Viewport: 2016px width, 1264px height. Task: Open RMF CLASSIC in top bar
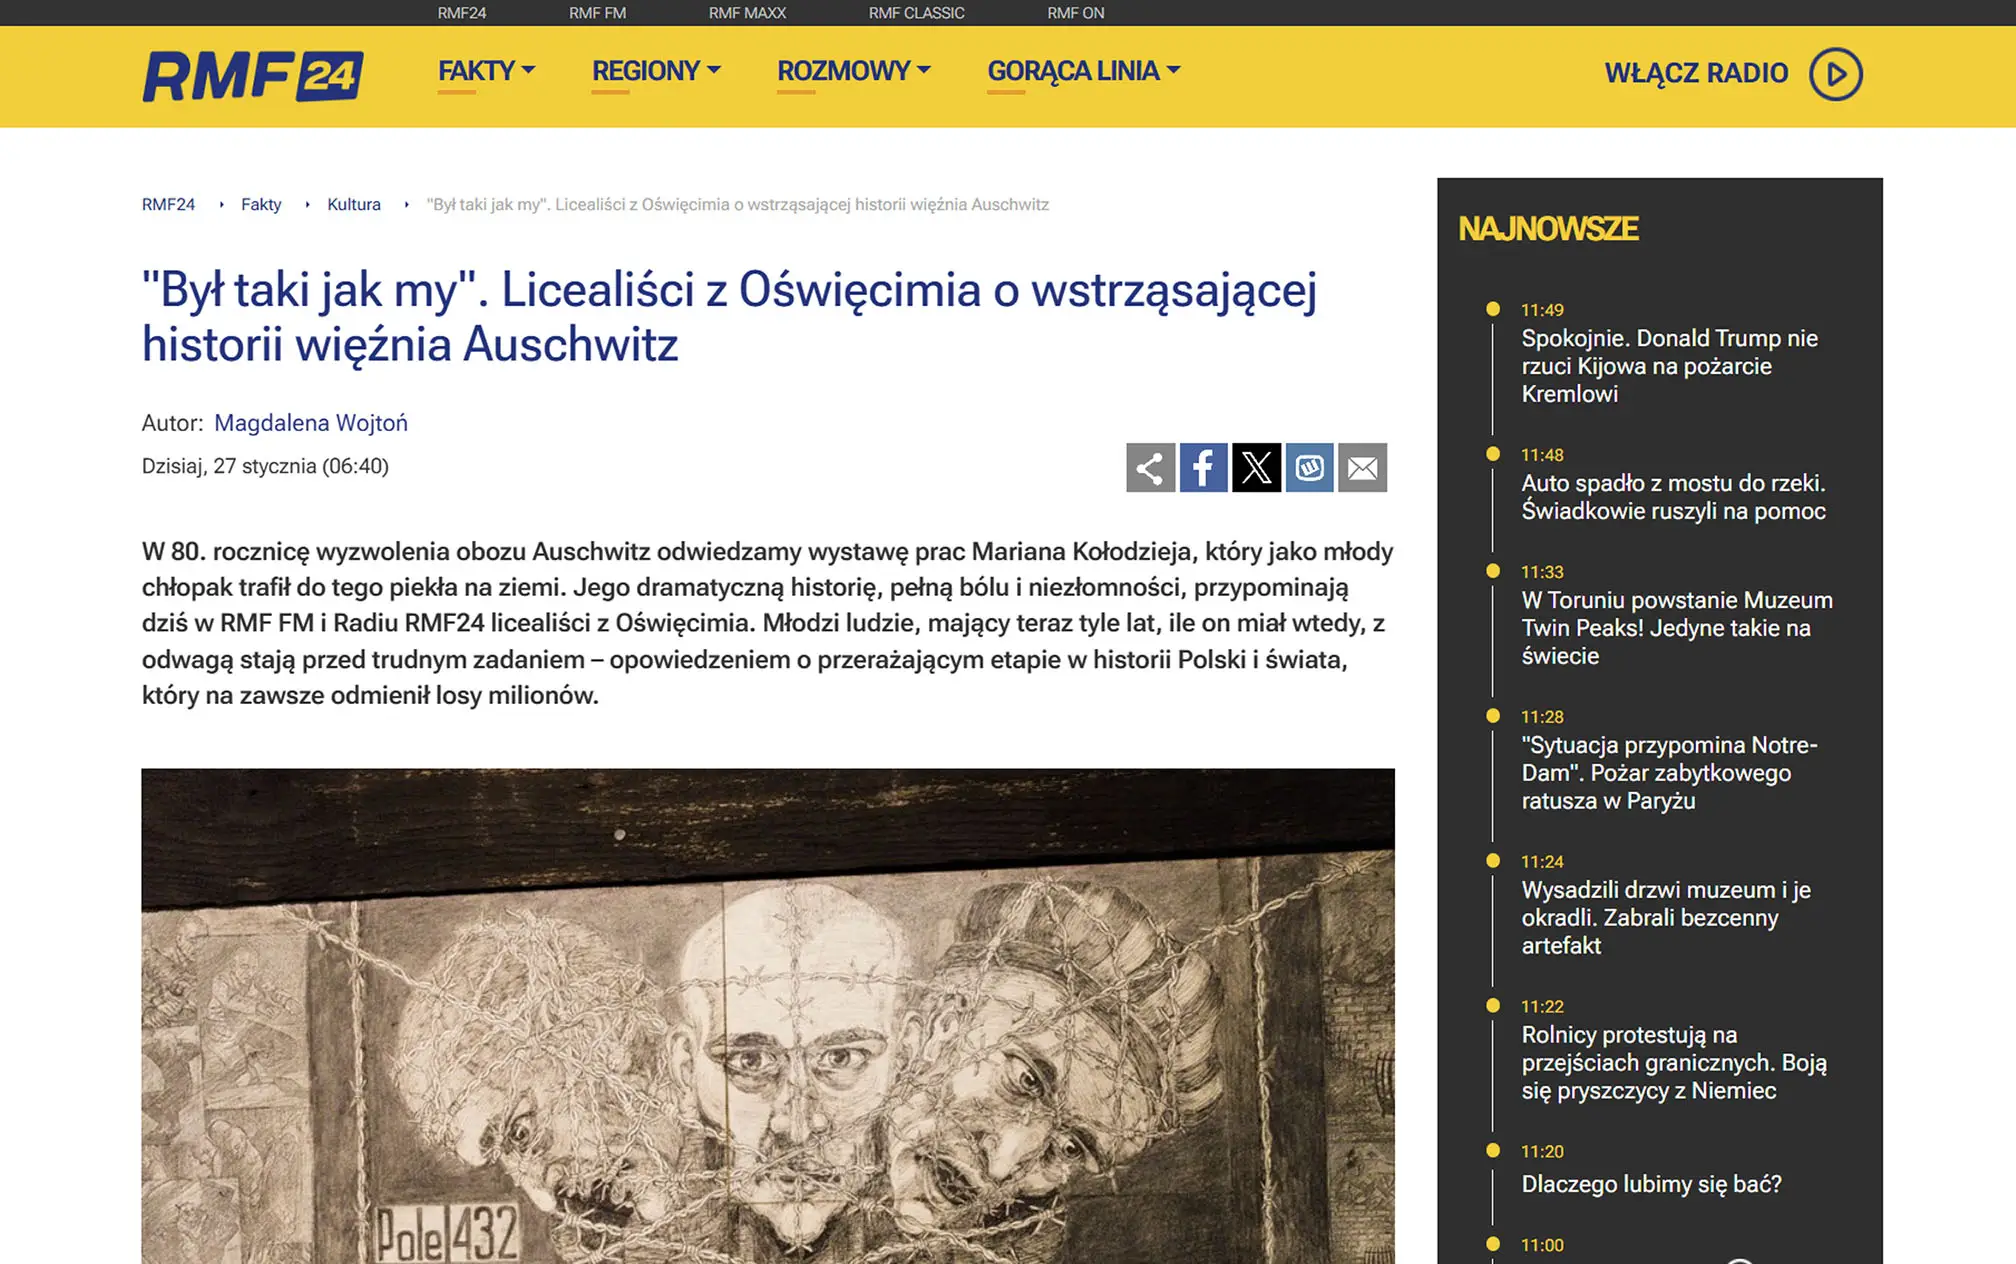pos(916,13)
